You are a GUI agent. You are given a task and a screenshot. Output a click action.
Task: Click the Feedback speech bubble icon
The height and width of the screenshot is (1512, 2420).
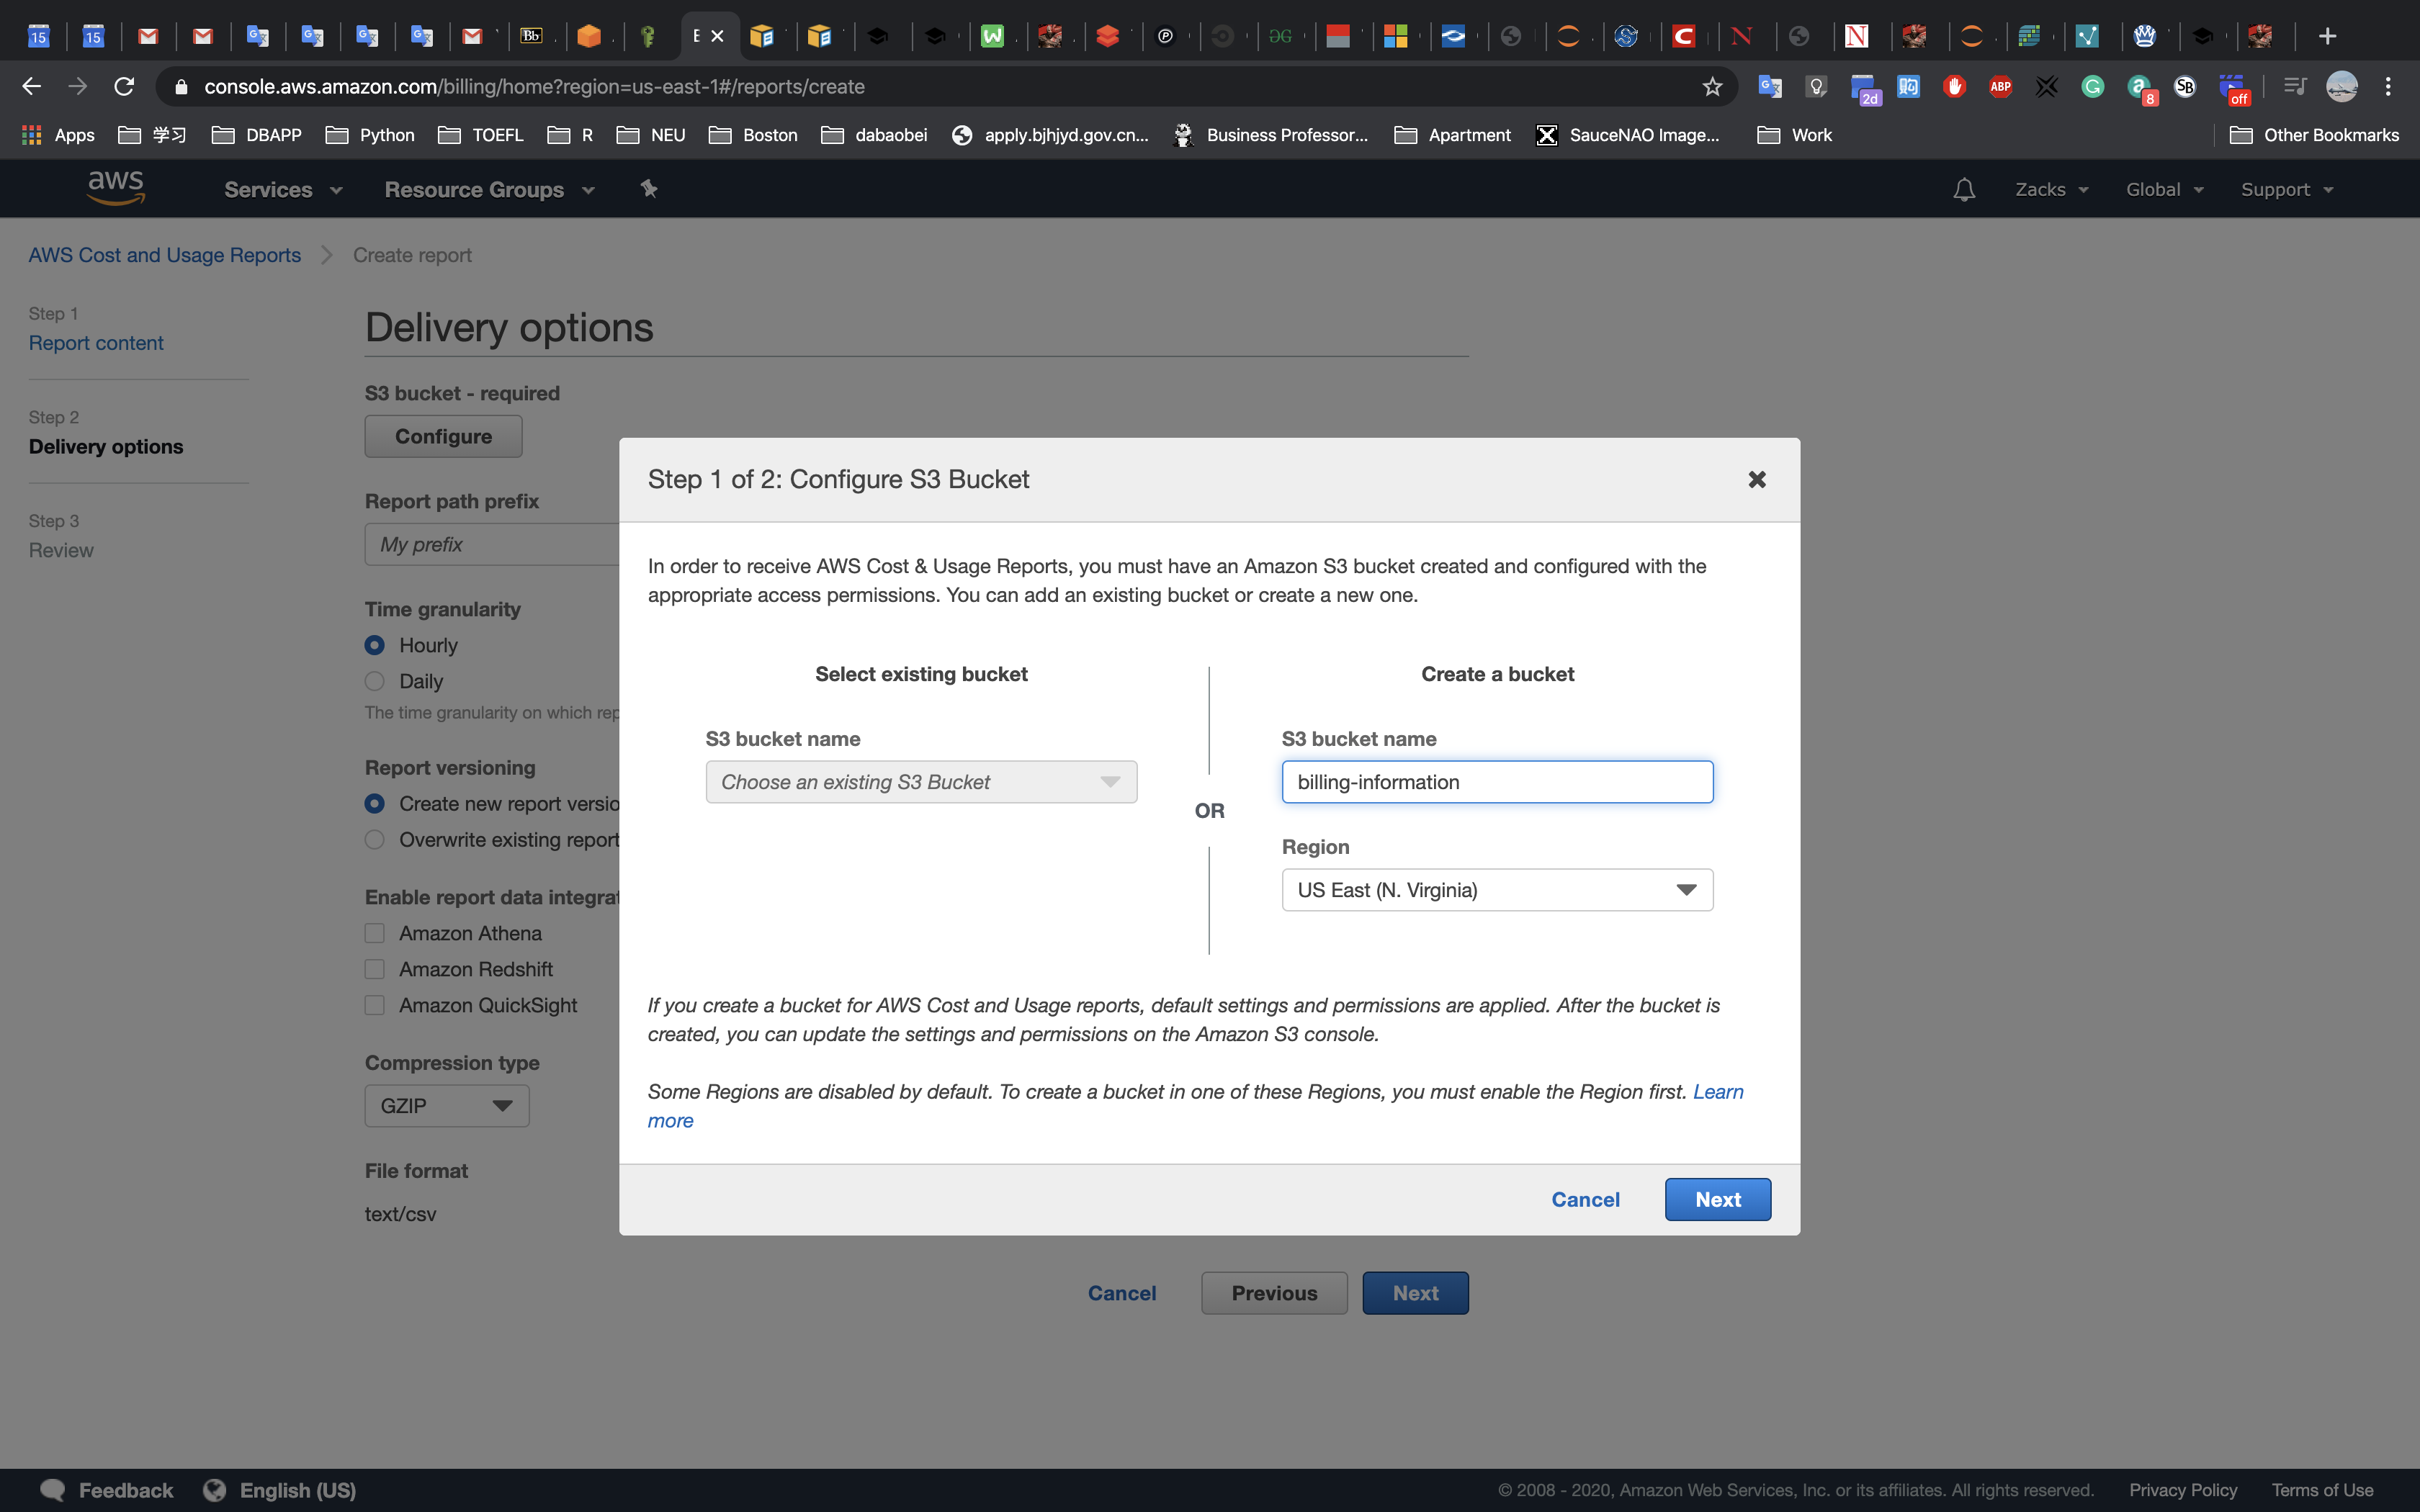point(53,1490)
